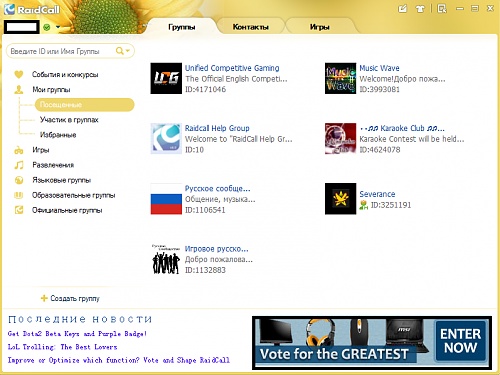Click ID:1132883 text

click(x=205, y=270)
